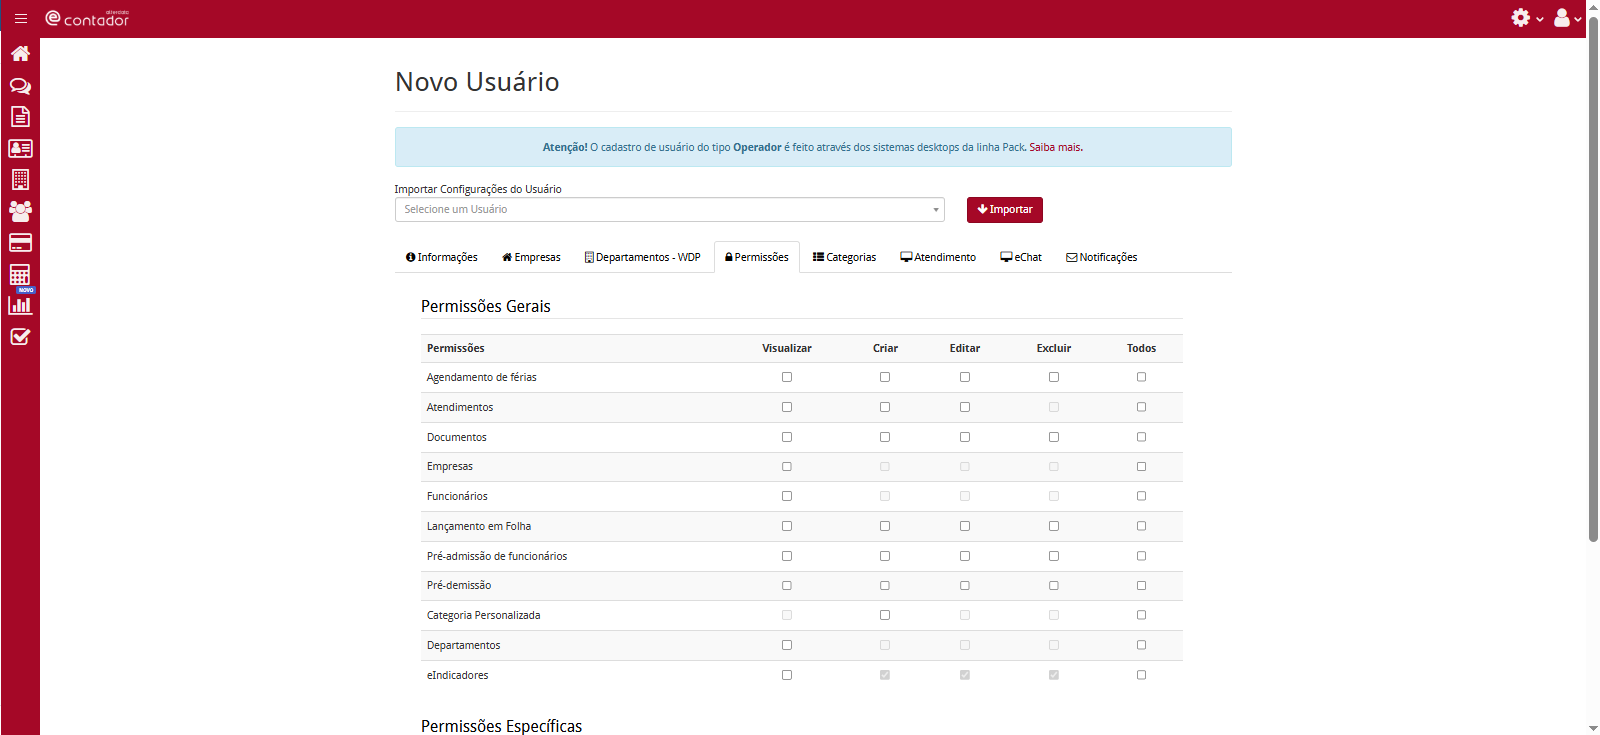Viewport: 1600px width, 735px height.
Task: Open the bar chart sidebar icon
Action: (20, 305)
